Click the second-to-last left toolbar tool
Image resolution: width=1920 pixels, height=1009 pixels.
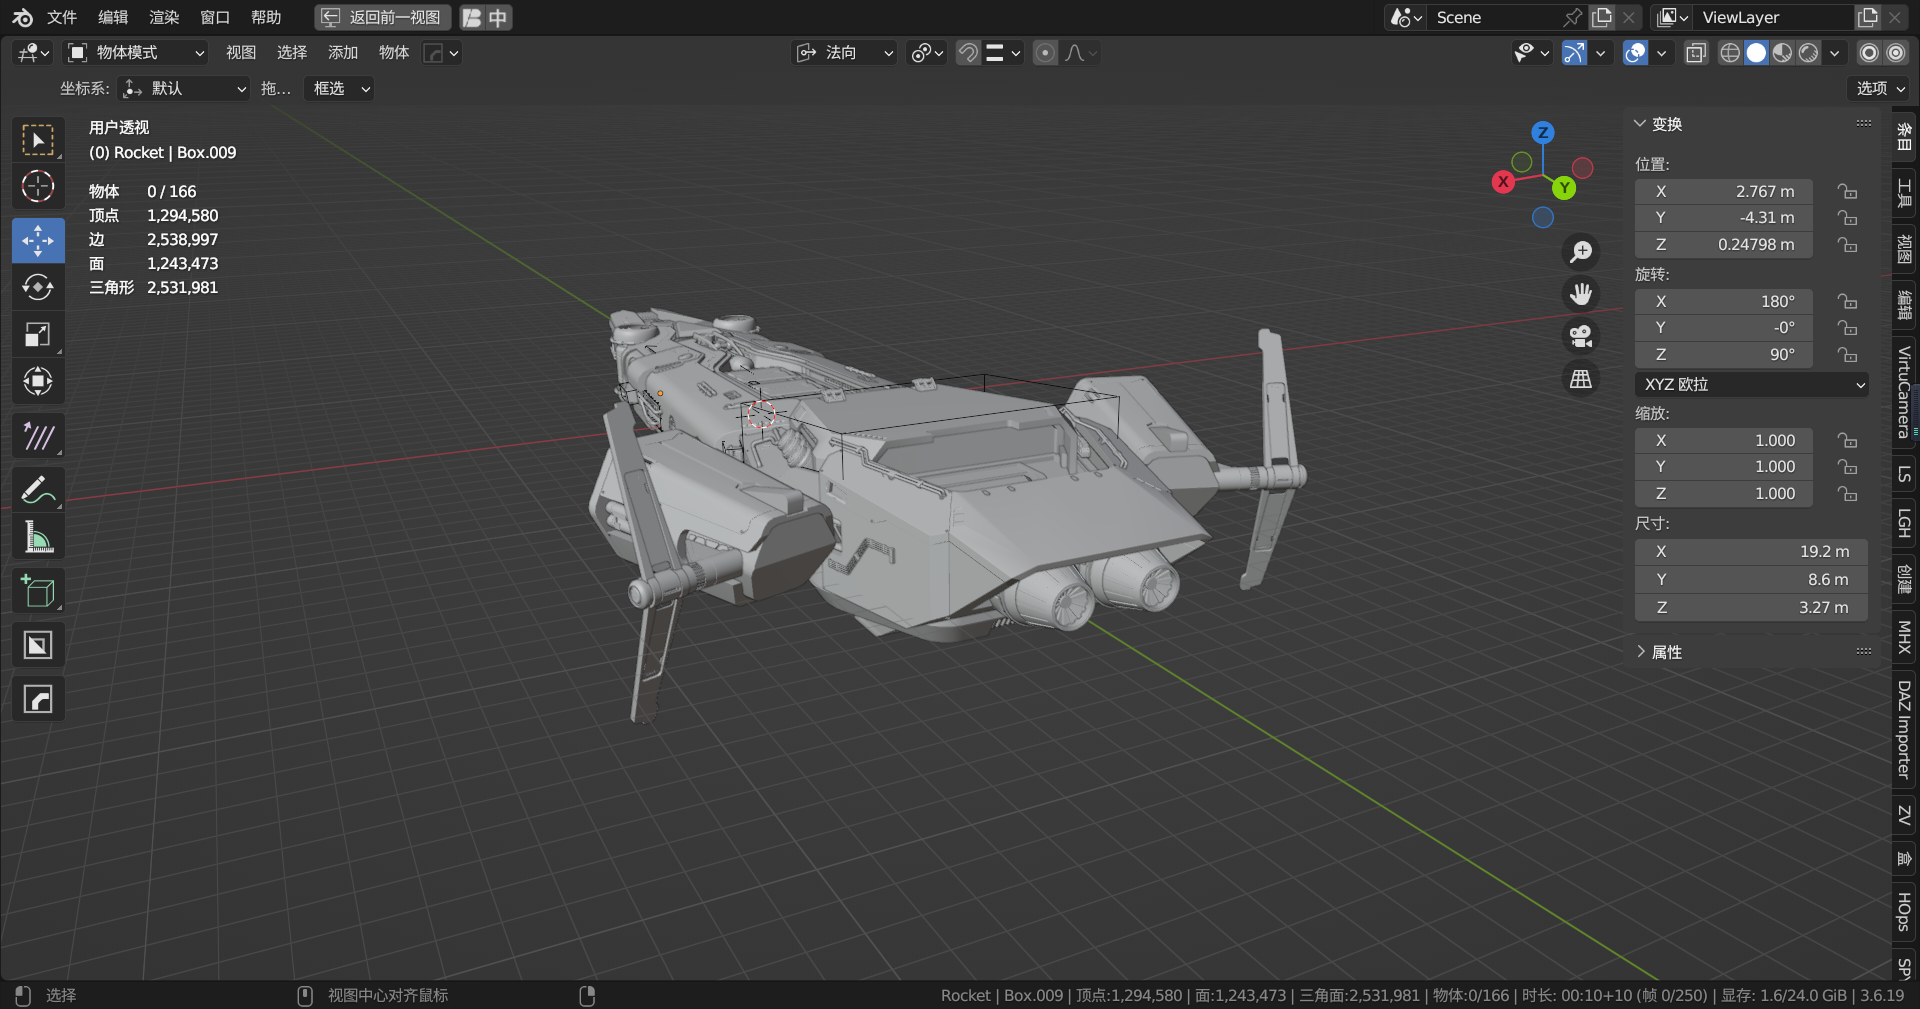point(38,646)
